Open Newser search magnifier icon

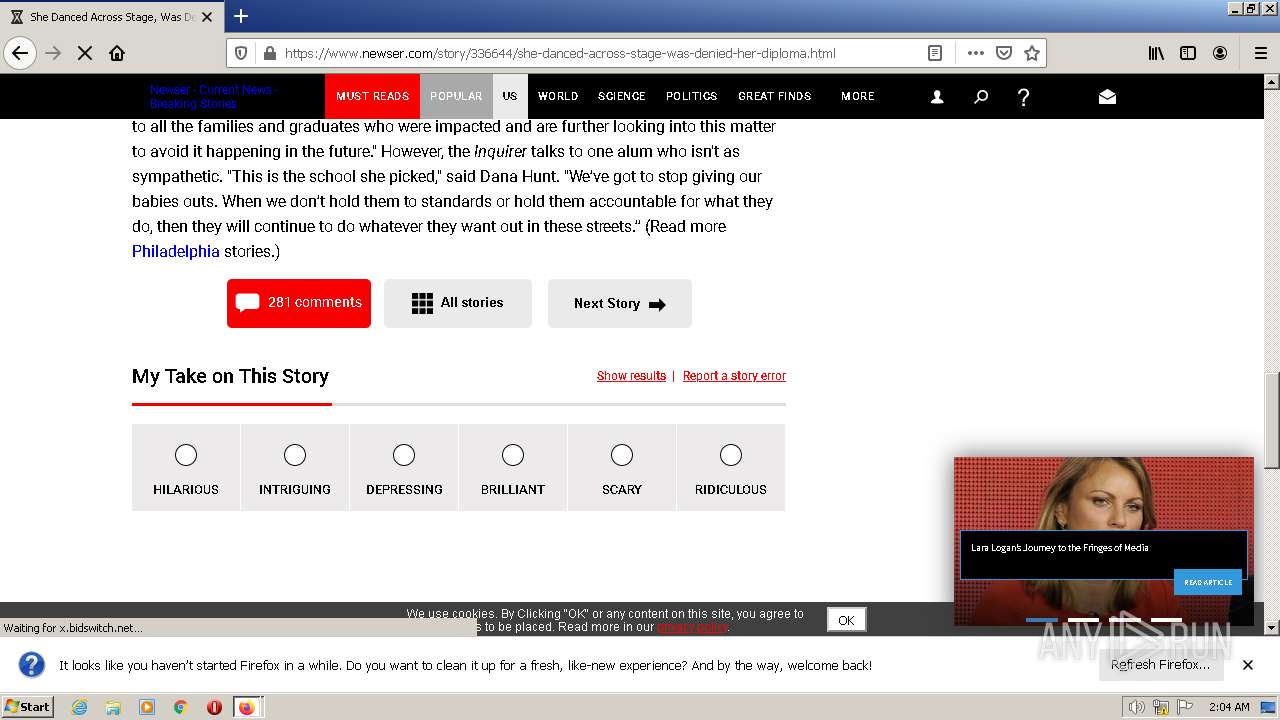pyautogui.click(x=981, y=97)
